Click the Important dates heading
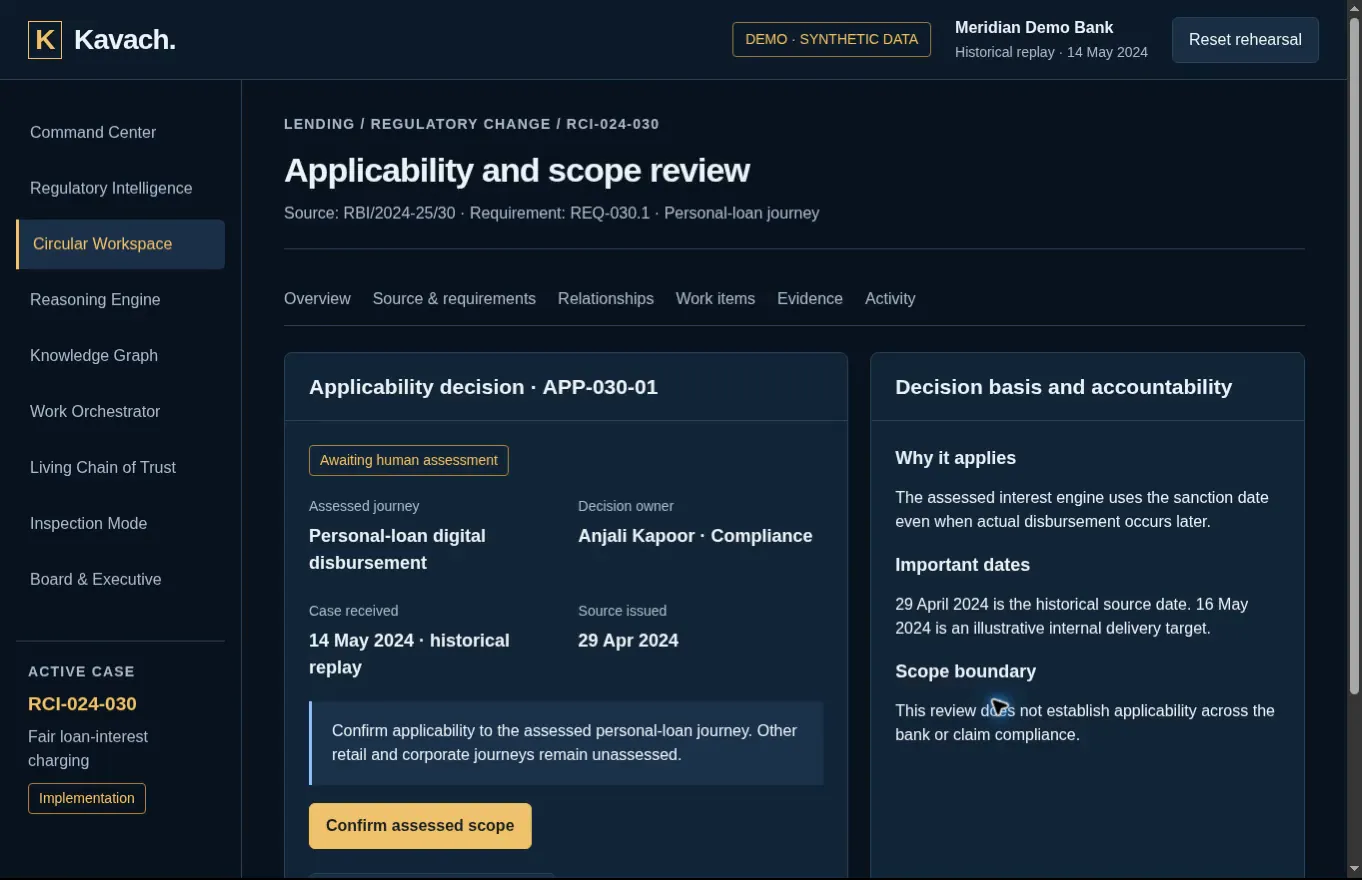 [x=962, y=565]
